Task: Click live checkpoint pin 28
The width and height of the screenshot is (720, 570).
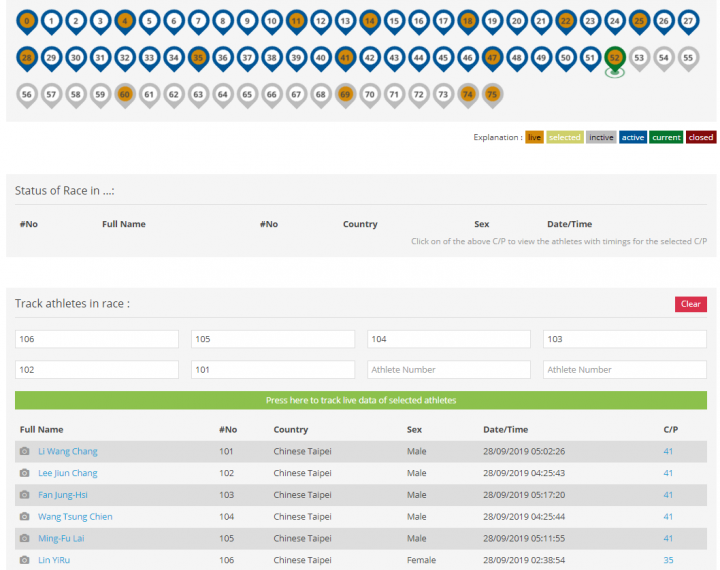Action: (x=27, y=58)
